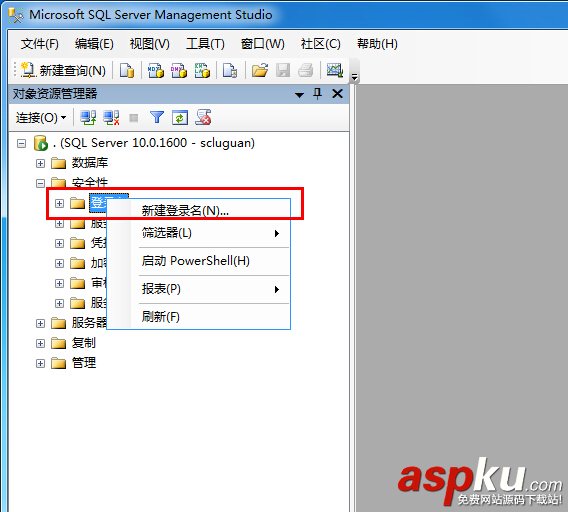Image resolution: width=568 pixels, height=512 pixels.
Task: Open Object Explorer window position dropdown arrow
Action: coord(299,95)
